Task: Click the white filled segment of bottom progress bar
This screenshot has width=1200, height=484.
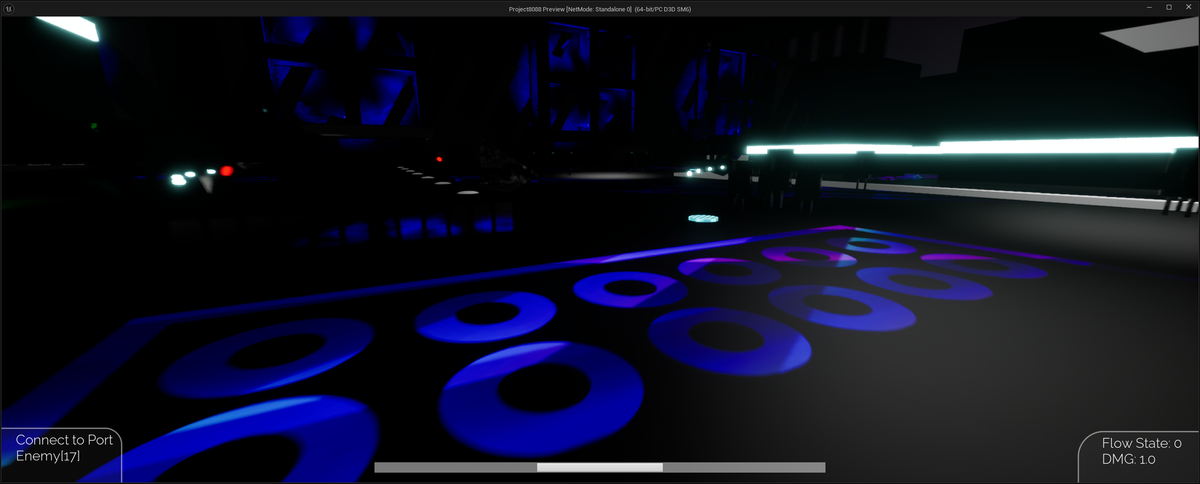Action: pyautogui.click(x=600, y=467)
